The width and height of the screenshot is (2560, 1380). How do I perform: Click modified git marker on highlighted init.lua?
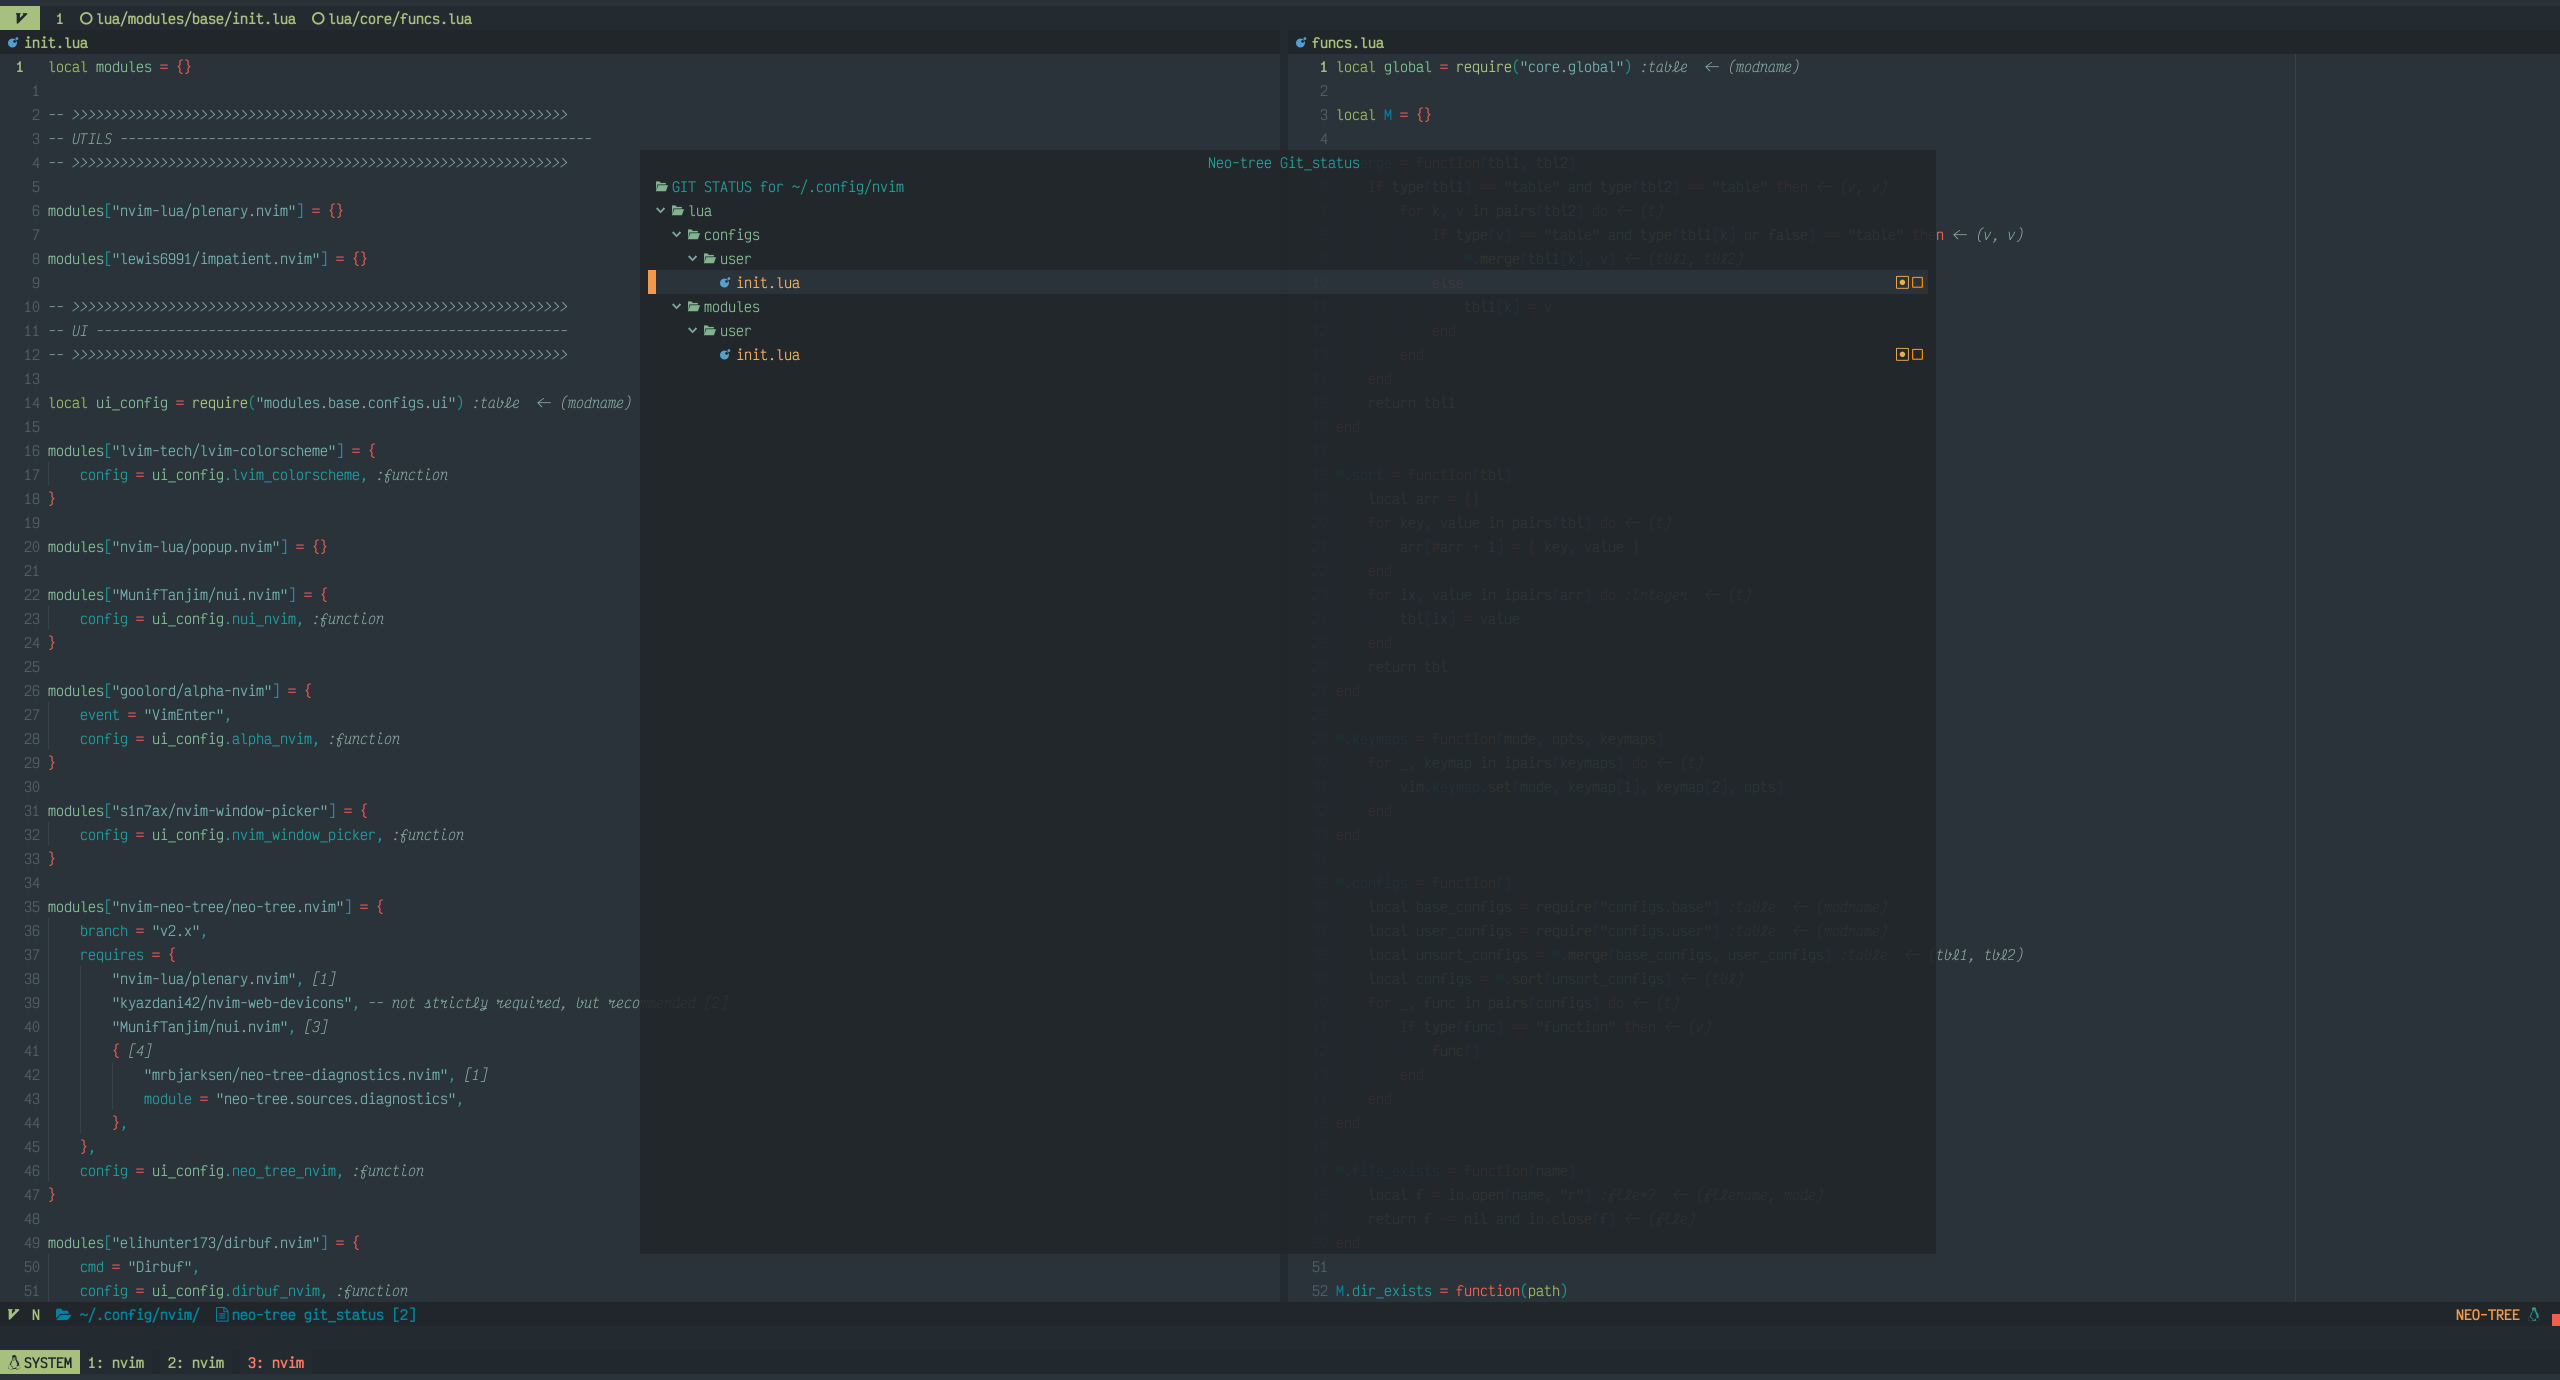[1902, 283]
